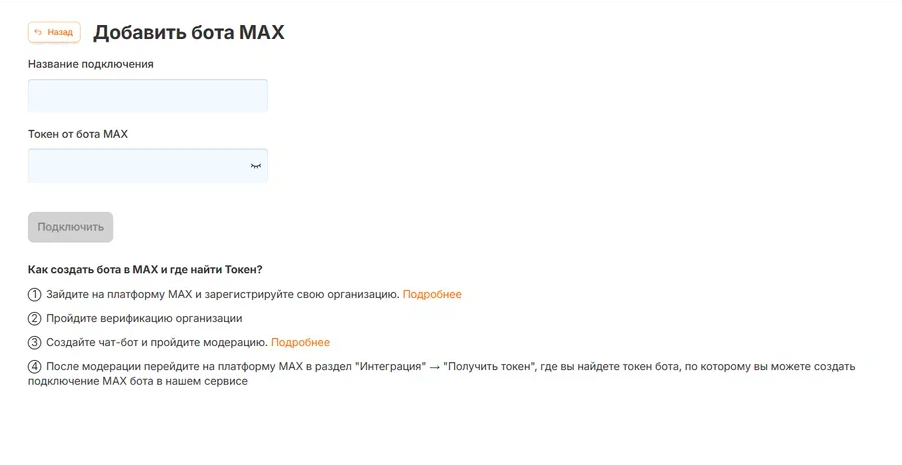The image size is (902, 465).
Task: Open "Подробнее" link about registering organization
Action: coord(432,294)
